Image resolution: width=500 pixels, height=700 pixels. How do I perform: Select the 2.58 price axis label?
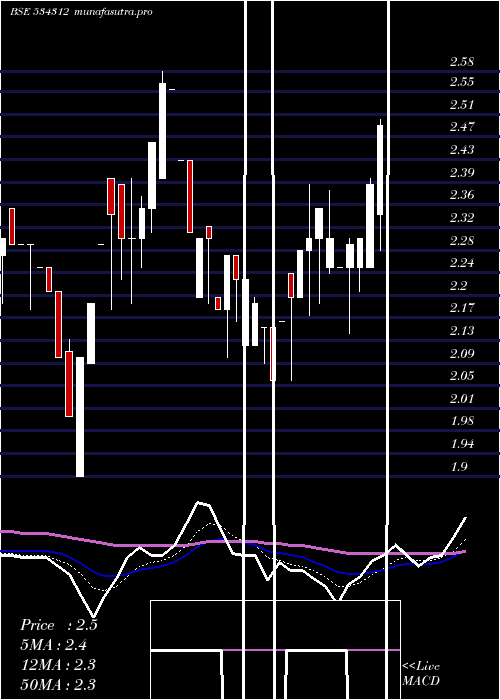coord(462,62)
